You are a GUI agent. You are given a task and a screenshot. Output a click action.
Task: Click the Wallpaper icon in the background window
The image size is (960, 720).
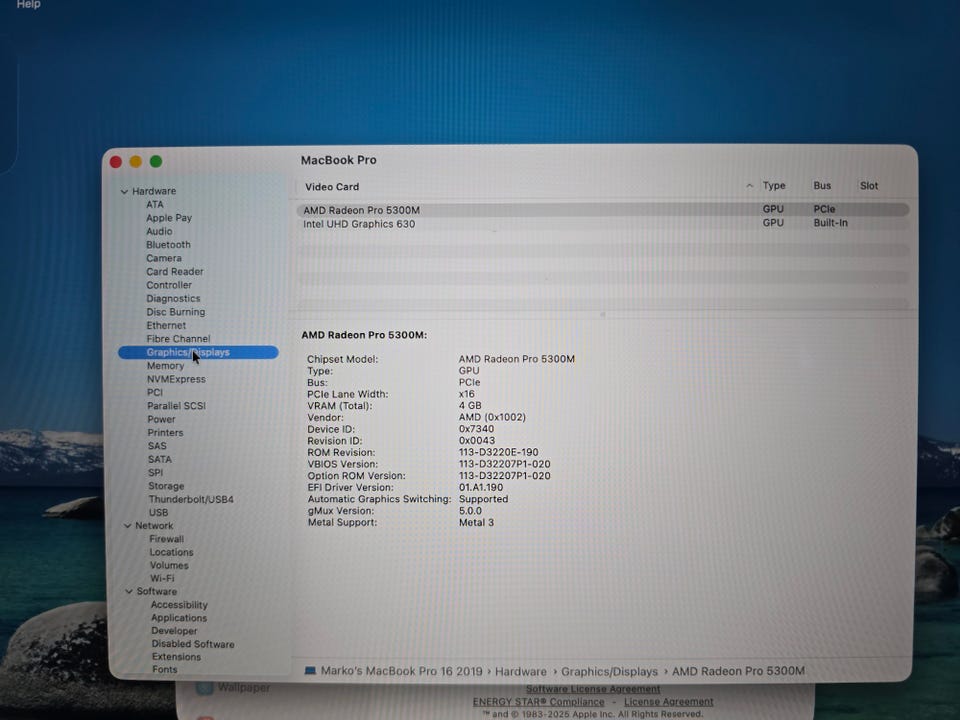pos(205,688)
